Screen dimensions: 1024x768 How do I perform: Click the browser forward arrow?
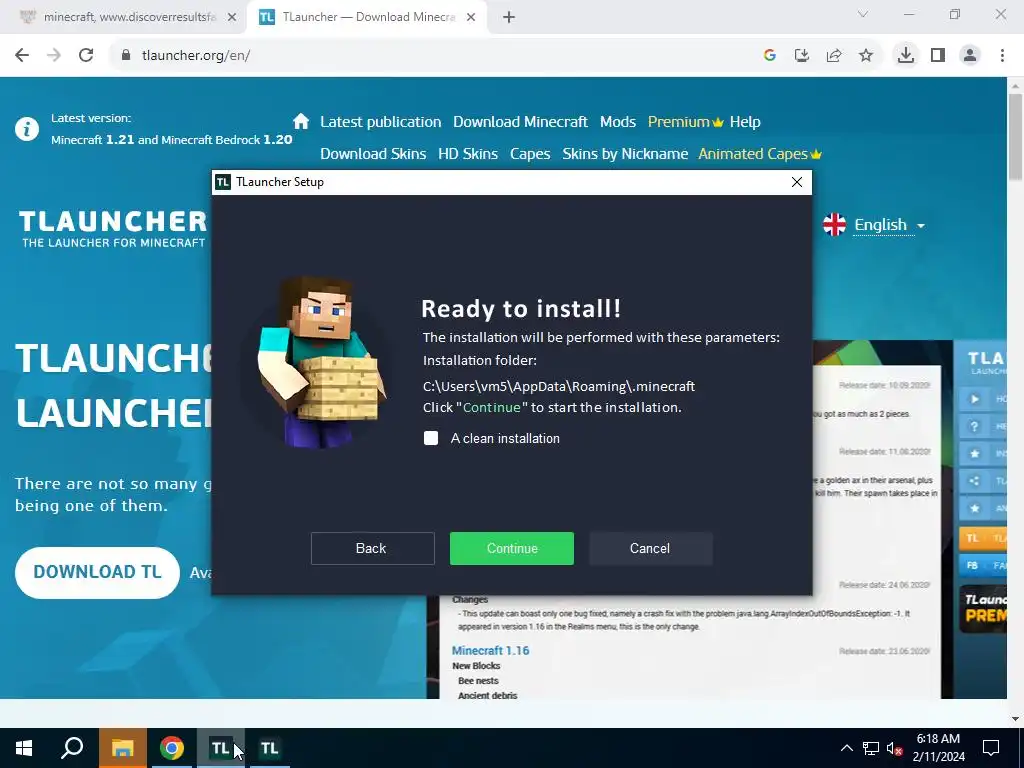point(54,56)
